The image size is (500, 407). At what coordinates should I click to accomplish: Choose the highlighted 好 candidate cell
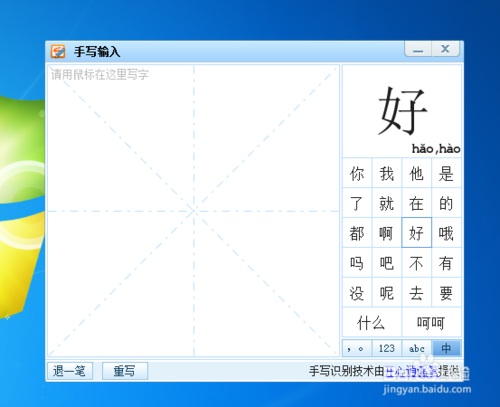tap(417, 233)
